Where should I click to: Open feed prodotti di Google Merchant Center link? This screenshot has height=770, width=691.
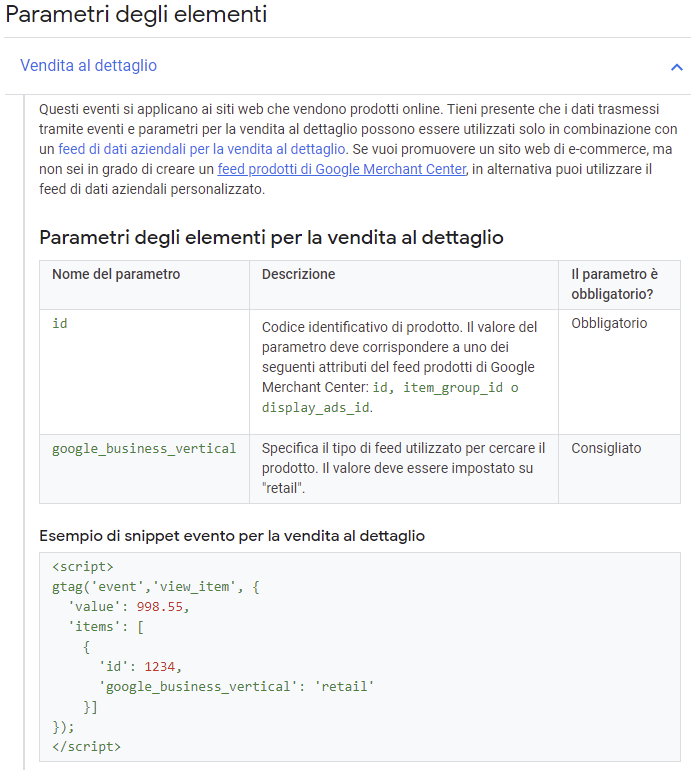[x=341, y=169]
